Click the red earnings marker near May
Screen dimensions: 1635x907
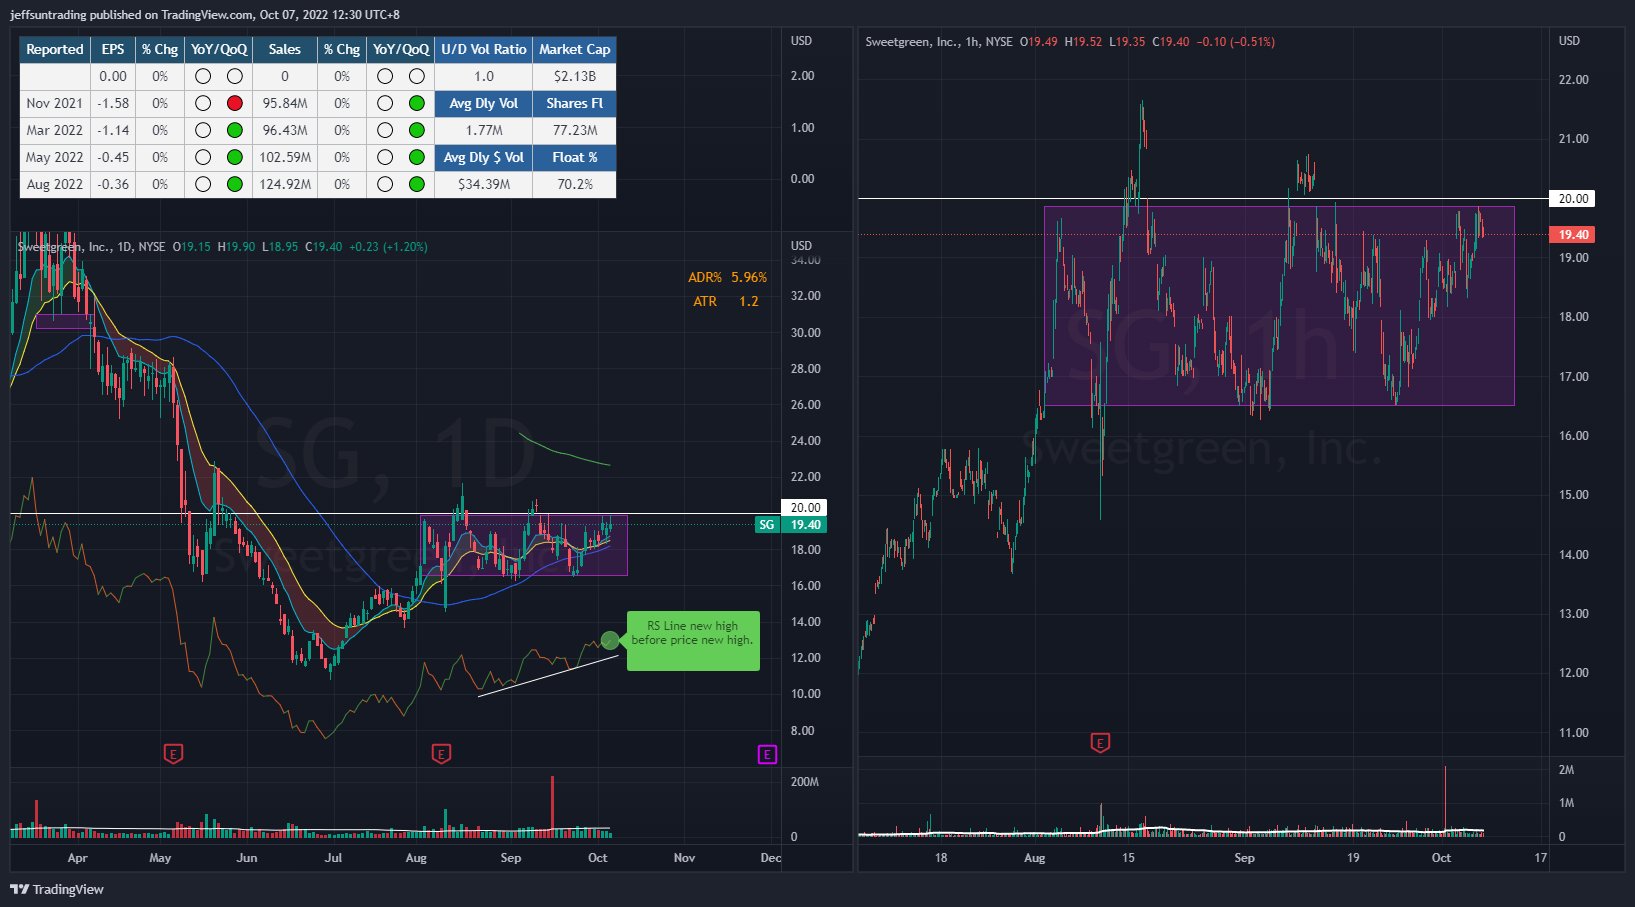click(x=173, y=754)
